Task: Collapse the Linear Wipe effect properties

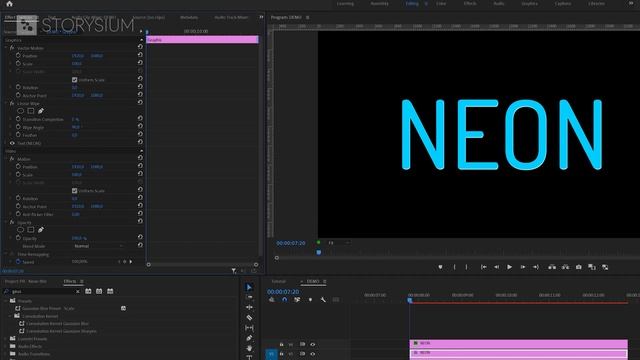Action: (6, 104)
